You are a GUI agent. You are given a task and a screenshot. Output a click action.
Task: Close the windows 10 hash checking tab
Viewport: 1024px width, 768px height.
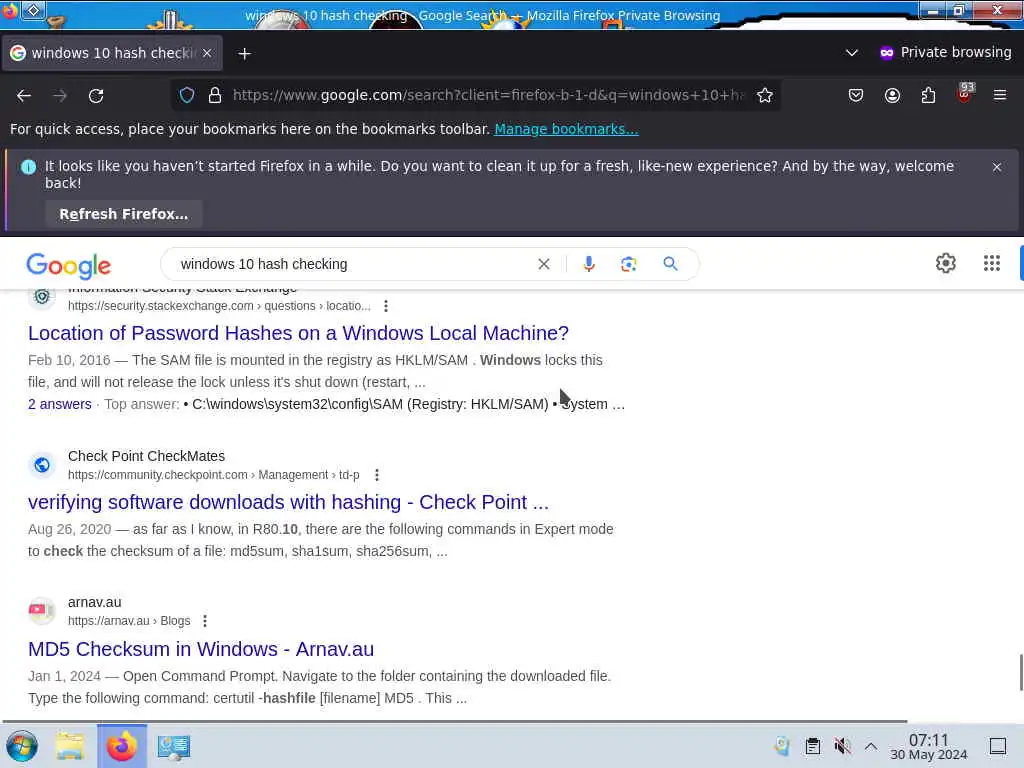pyautogui.click(x=207, y=53)
